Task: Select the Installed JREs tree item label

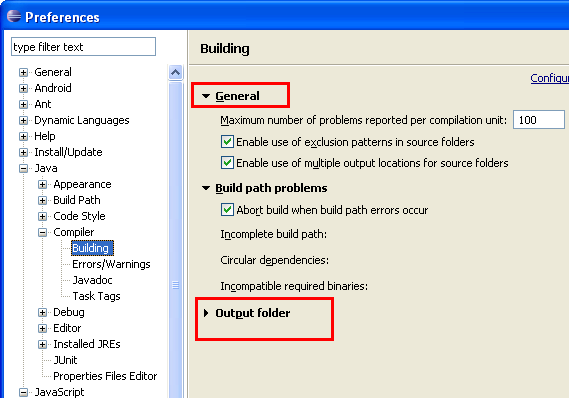Action: pos(87,344)
